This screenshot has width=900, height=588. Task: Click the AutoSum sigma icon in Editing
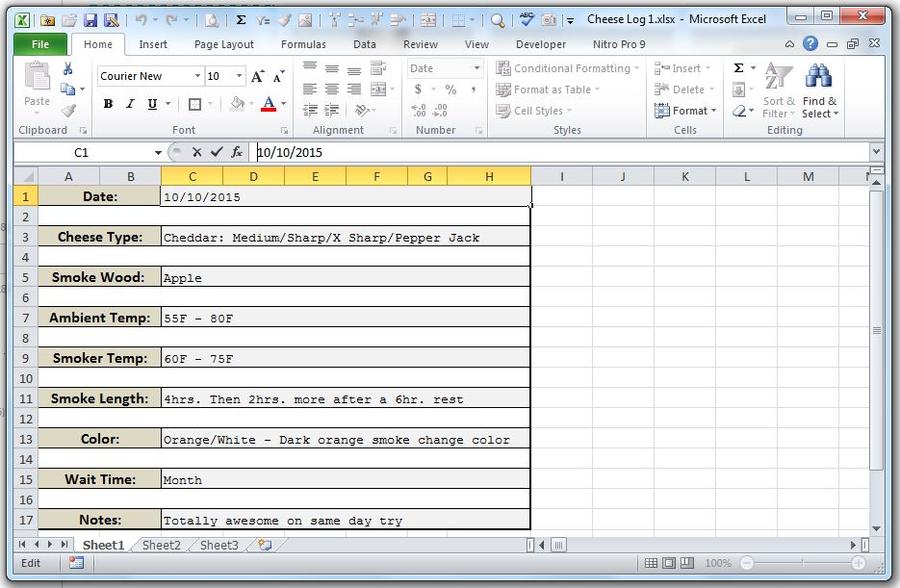tap(739, 68)
